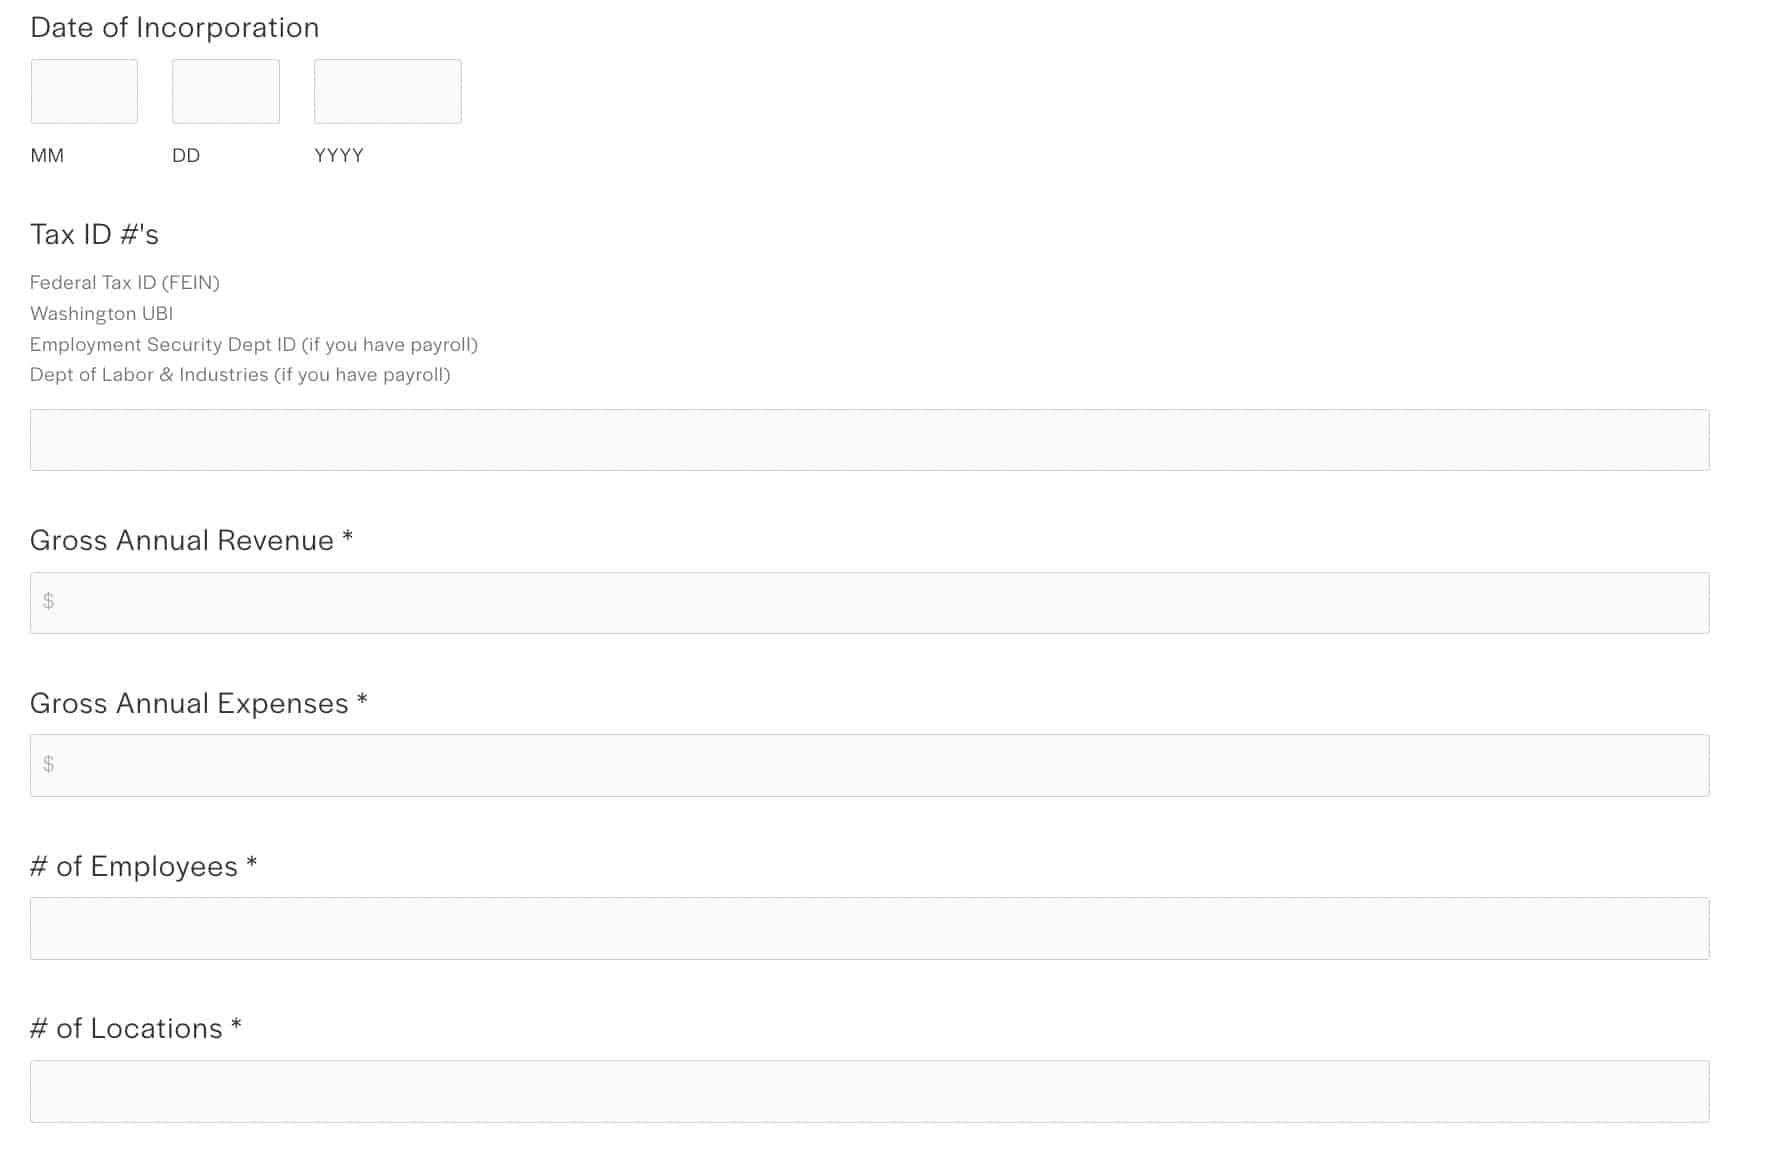Click the Tax ID #'s heading
This screenshot has height=1156, width=1786.
95,235
